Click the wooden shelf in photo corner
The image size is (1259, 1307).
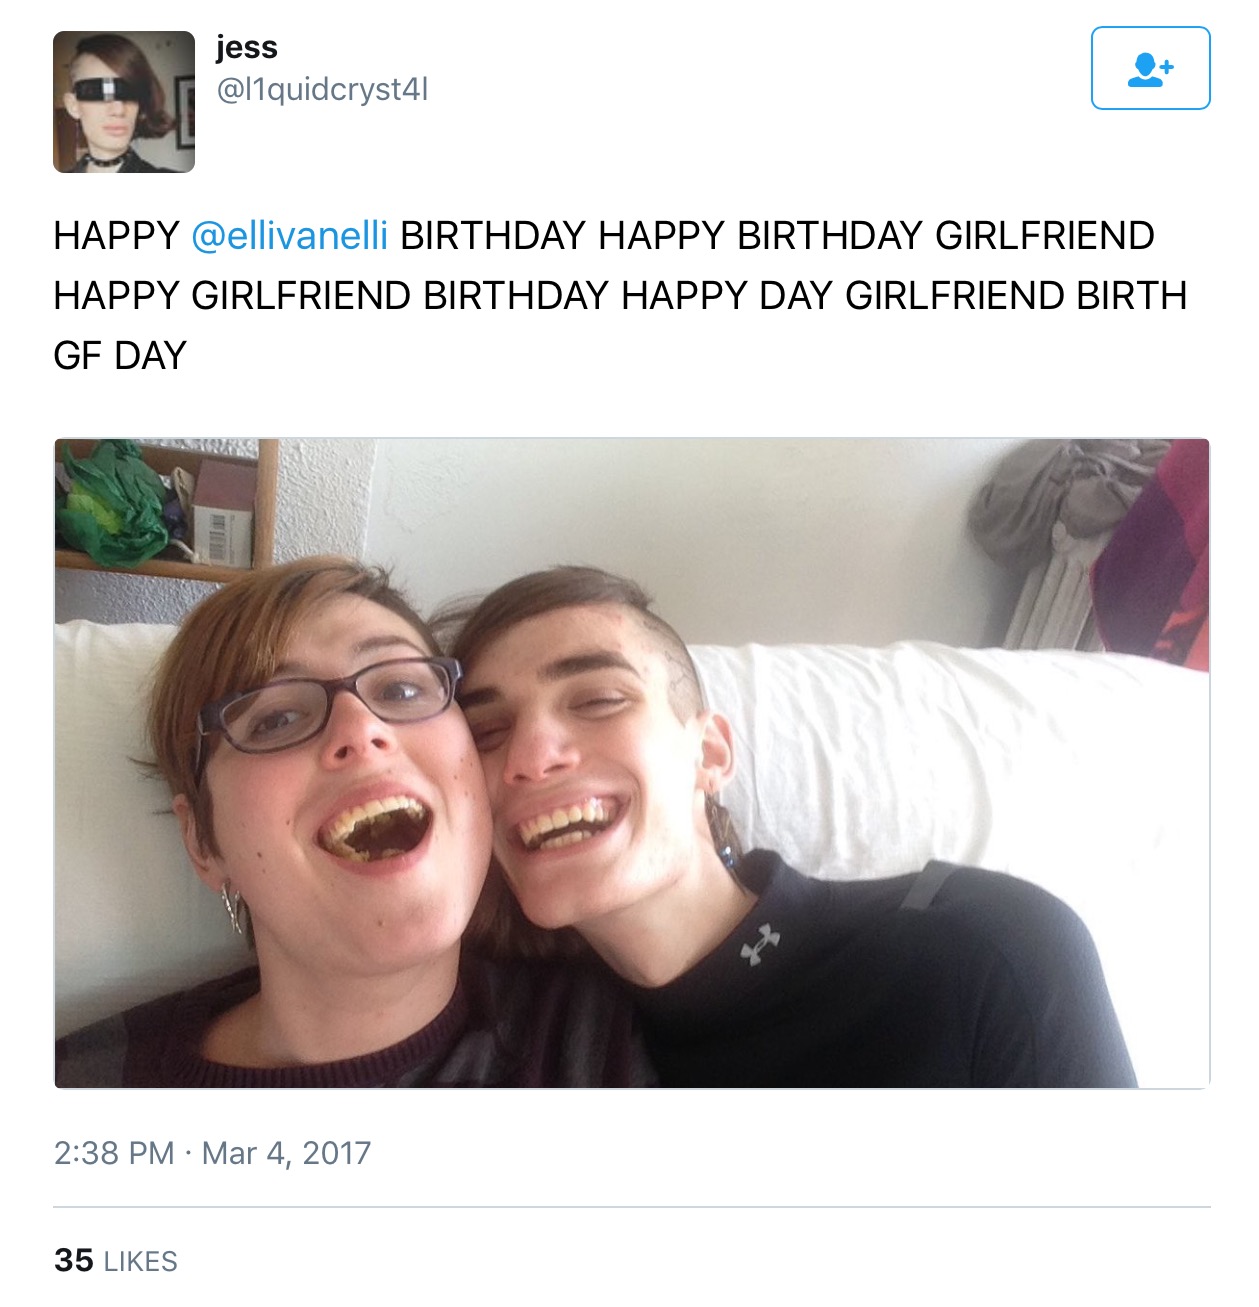166,510
